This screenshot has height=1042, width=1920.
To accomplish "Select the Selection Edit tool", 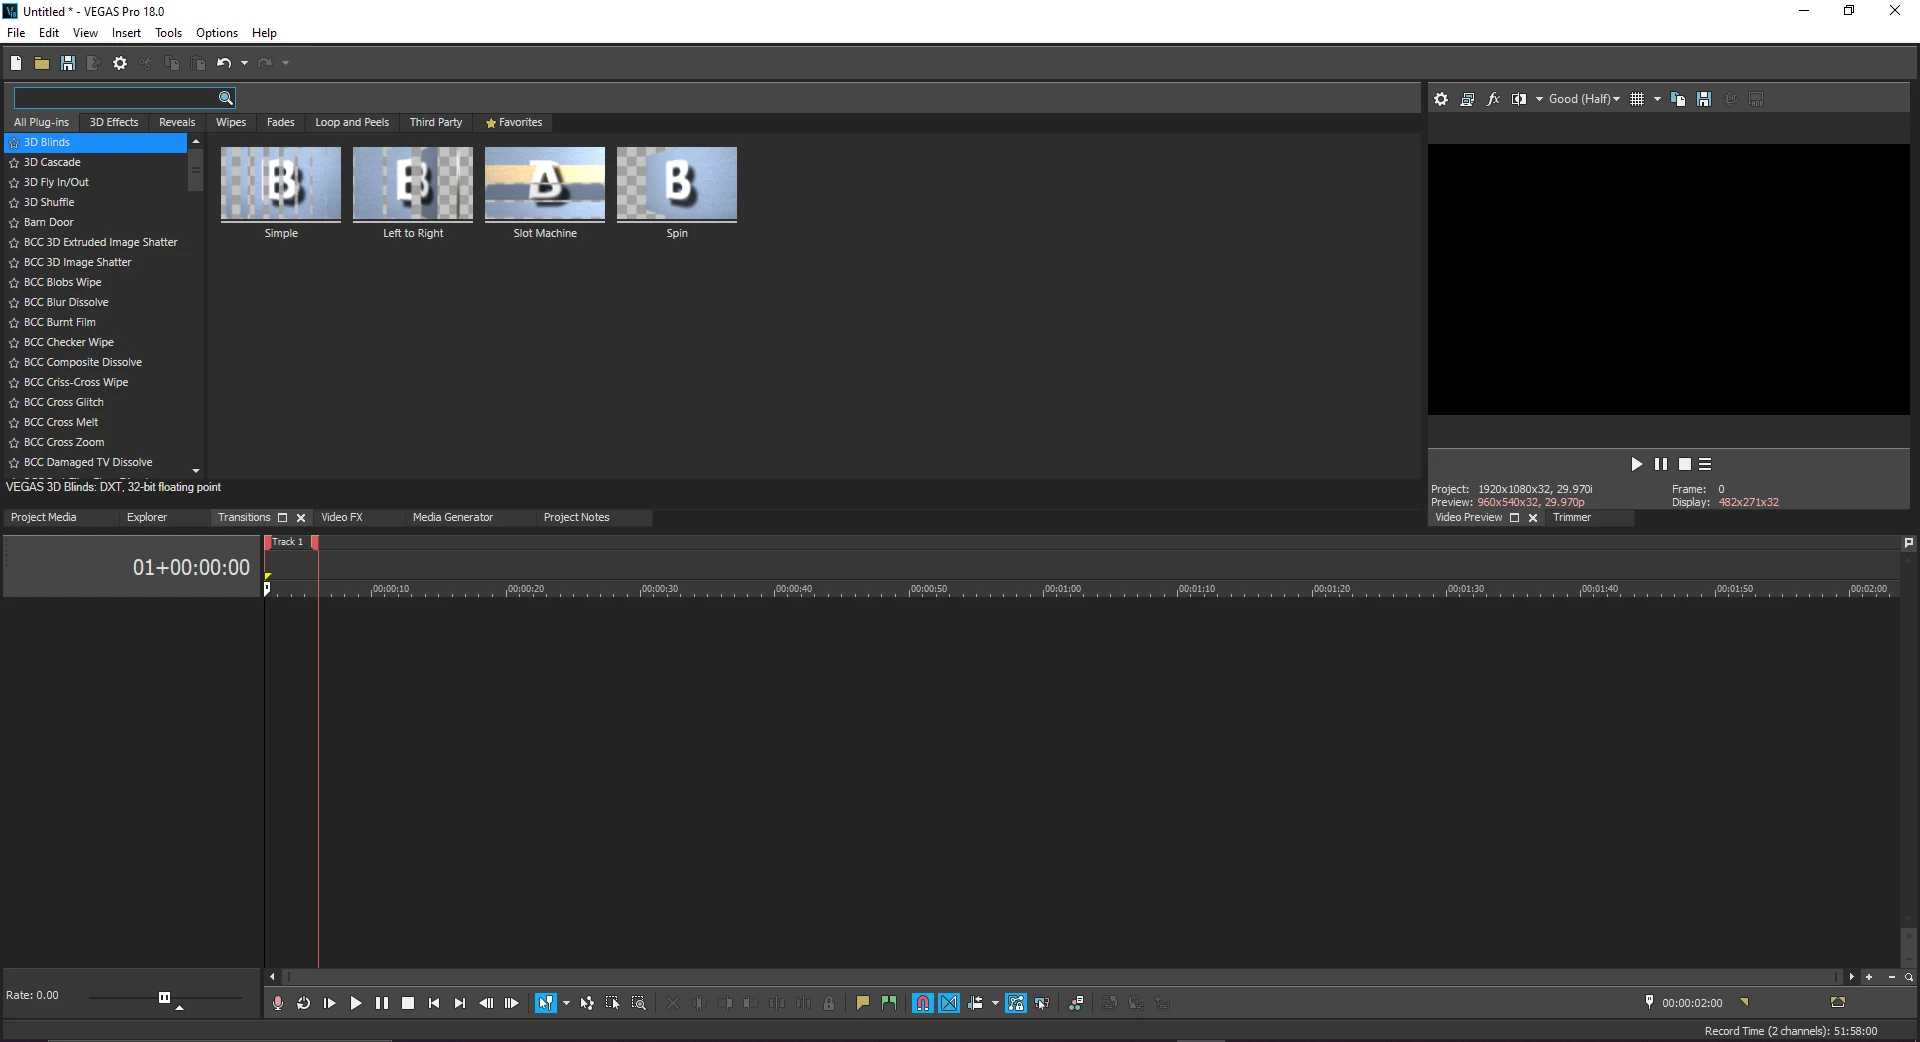I will (x=613, y=1003).
